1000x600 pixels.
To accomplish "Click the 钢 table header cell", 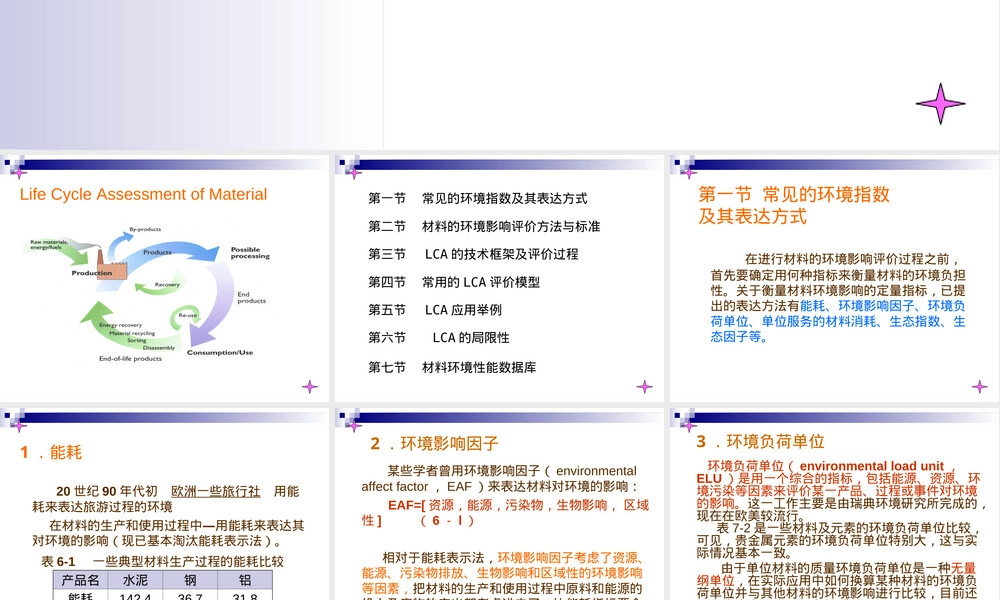I will (190, 580).
